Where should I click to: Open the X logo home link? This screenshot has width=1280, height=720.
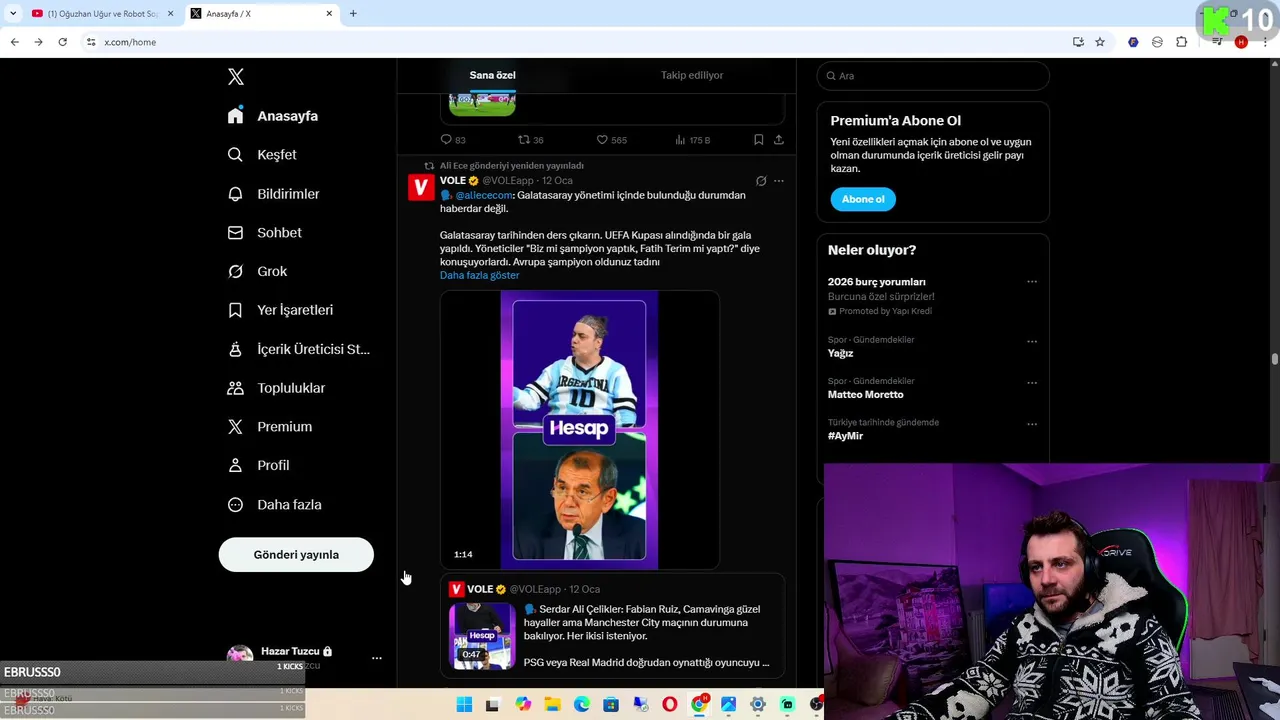[x=236, y=77]
